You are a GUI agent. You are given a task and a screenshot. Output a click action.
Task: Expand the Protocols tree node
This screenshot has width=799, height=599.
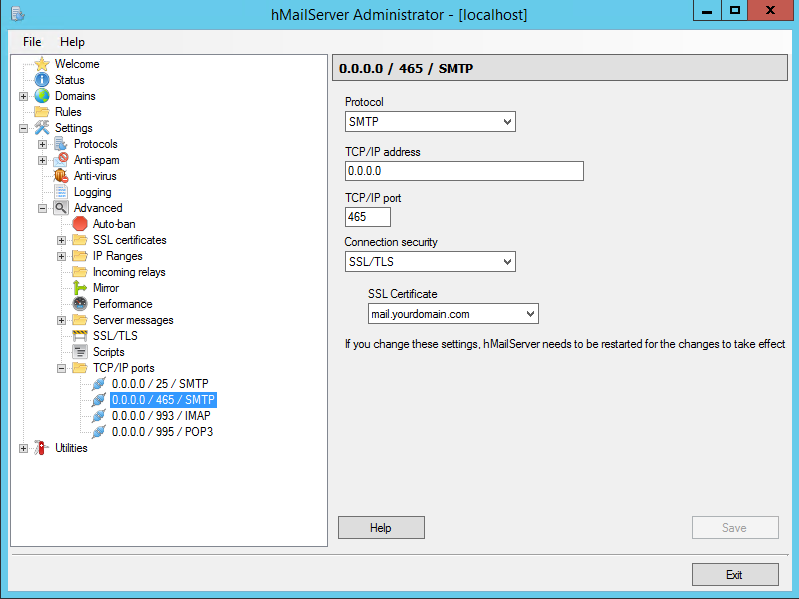pos(43,144)
